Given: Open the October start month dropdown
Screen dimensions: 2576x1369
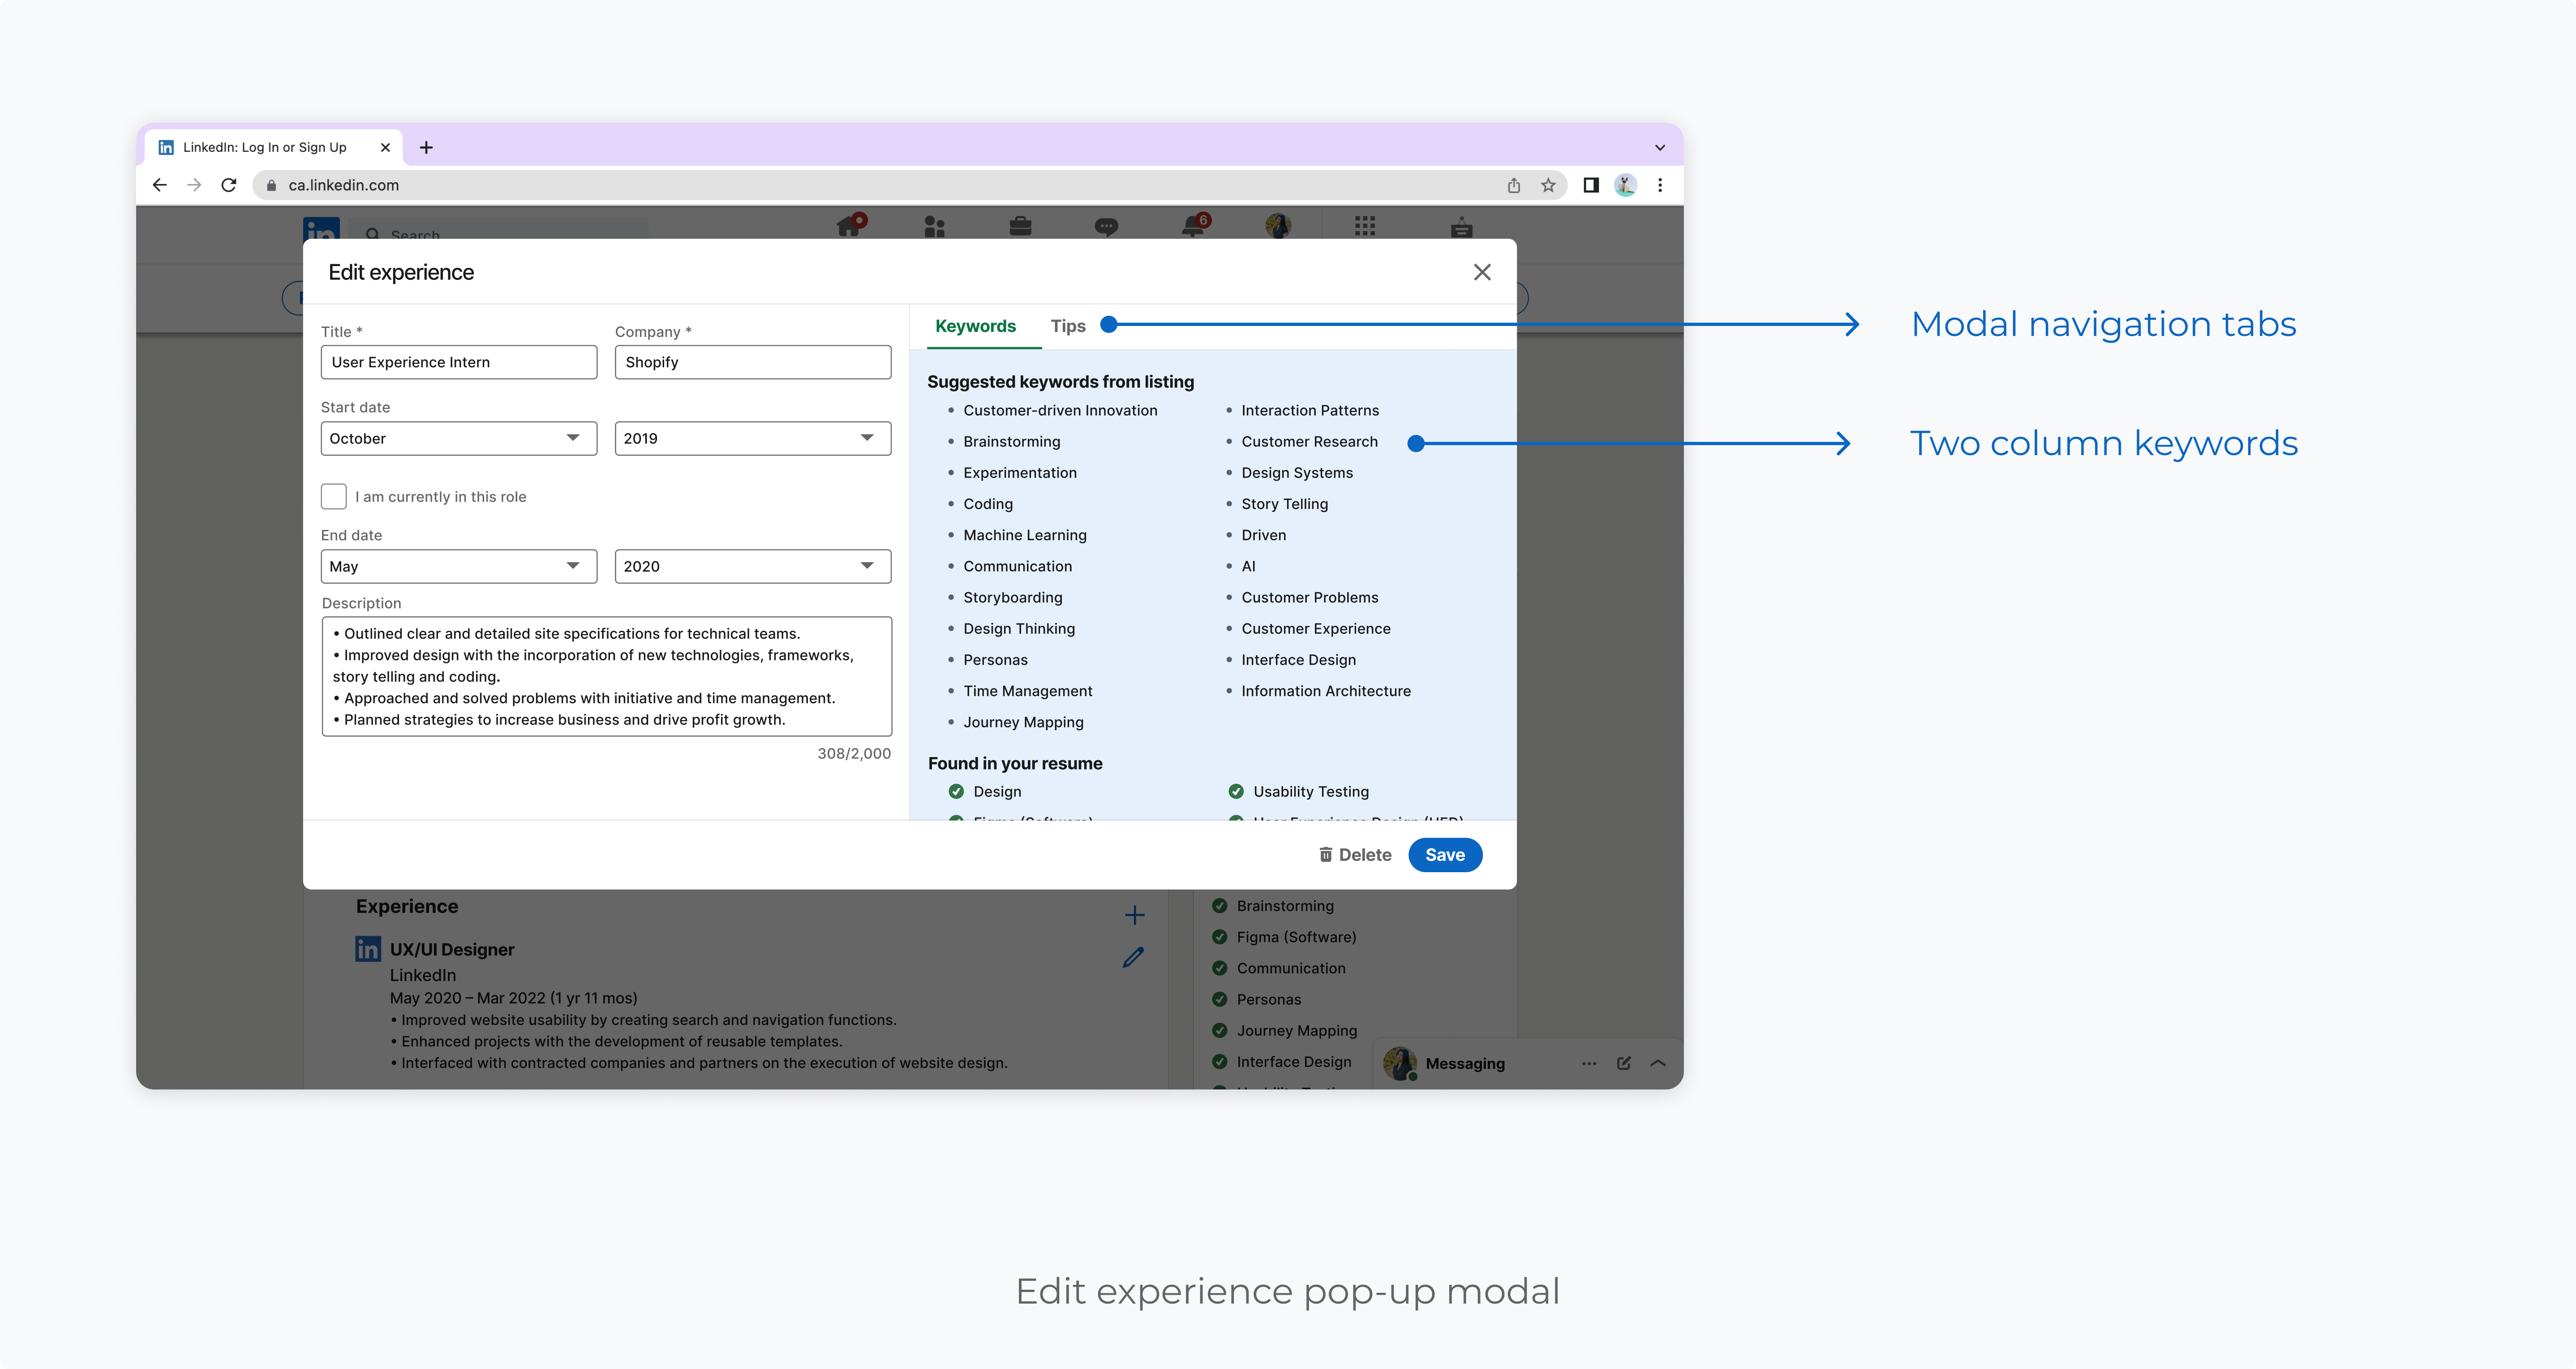Looking at the screenshot, I should click(x=458, y=438).
